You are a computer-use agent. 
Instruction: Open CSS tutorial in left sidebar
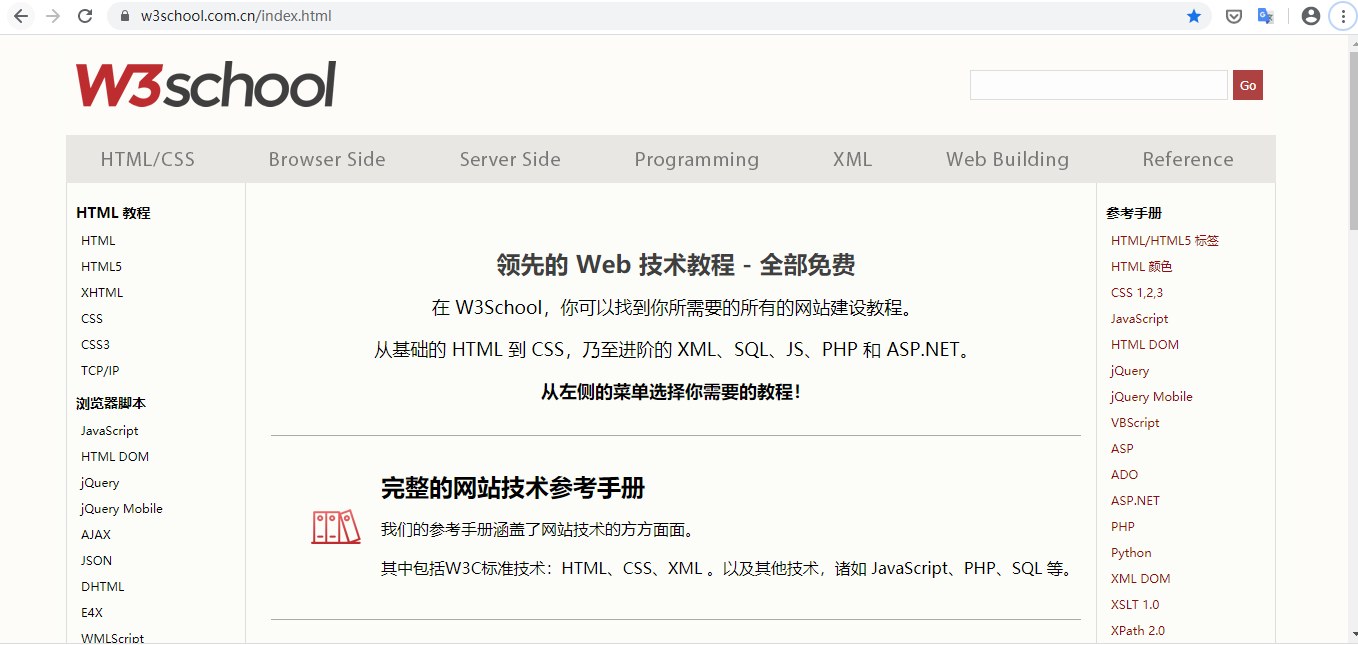click(x=92, y=318)
